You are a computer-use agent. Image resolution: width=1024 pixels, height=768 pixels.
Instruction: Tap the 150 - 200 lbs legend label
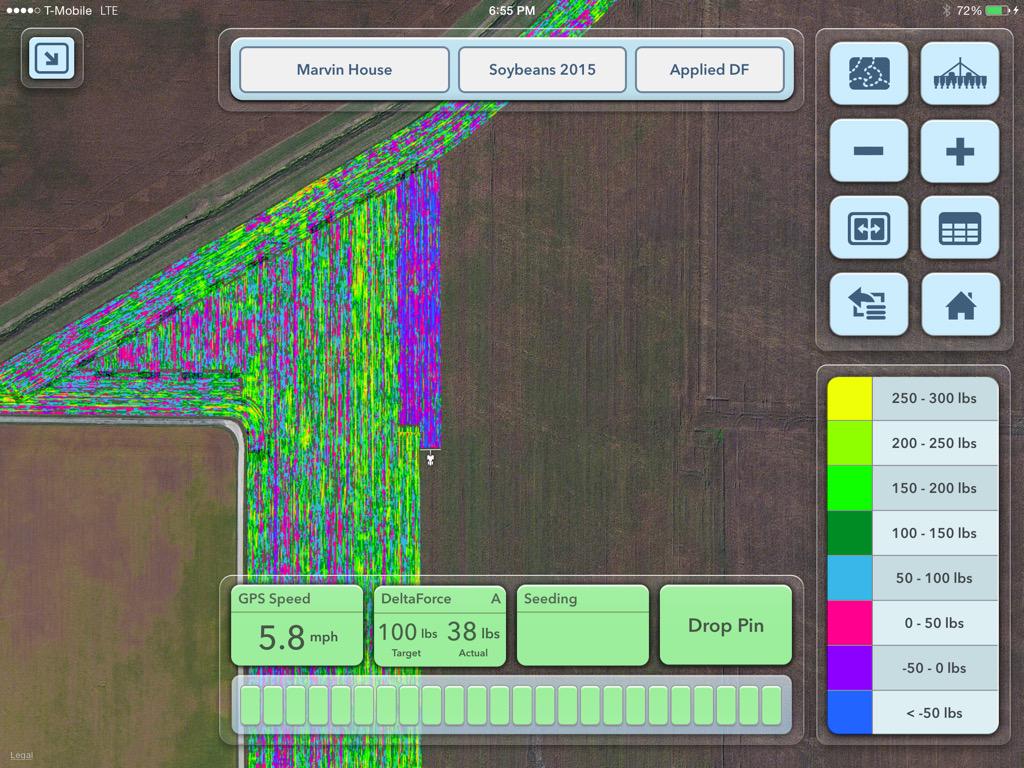pos(934,488)
